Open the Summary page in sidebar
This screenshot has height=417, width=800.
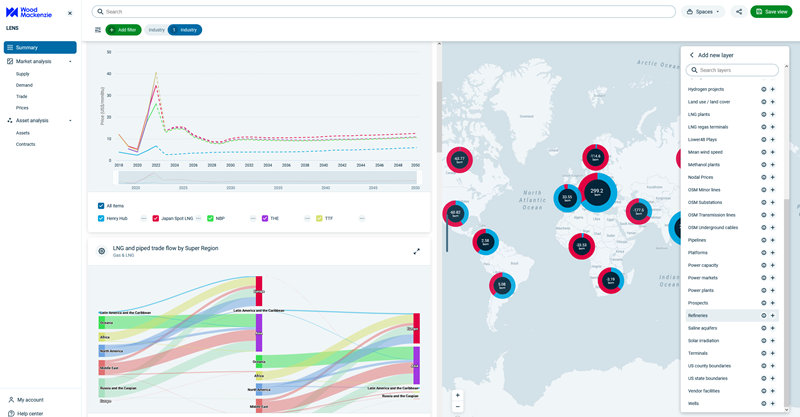click(x=40, y=47)
